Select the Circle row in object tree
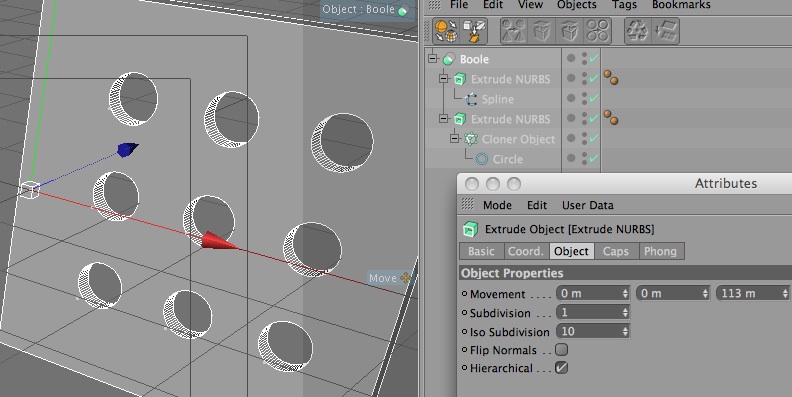This screenshot has height=397, width=792. click(507, 159)
